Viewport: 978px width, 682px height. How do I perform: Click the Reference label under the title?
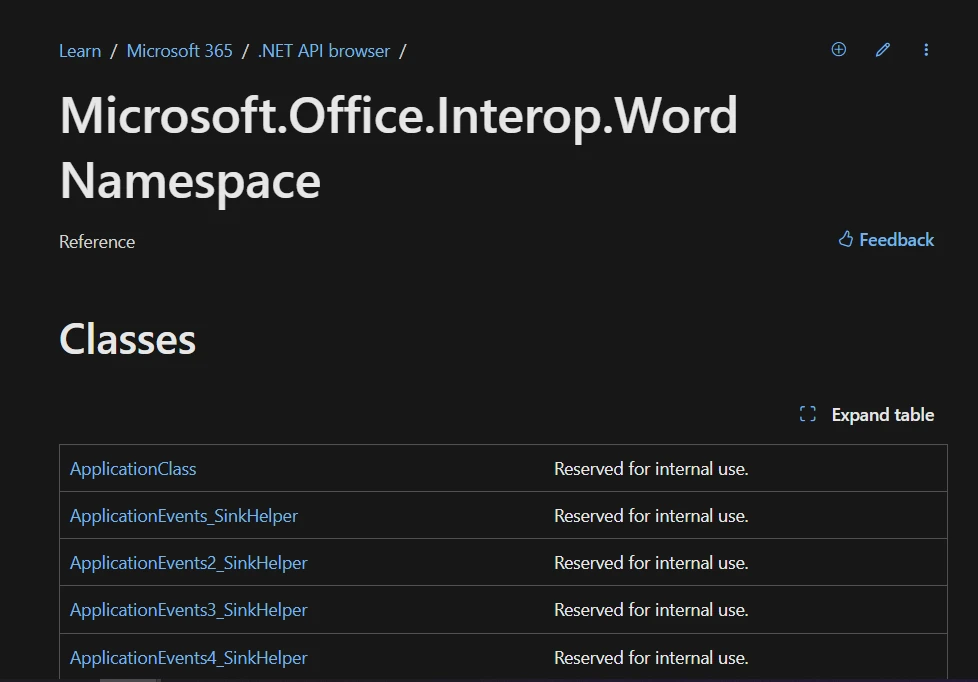pos(97,242)
